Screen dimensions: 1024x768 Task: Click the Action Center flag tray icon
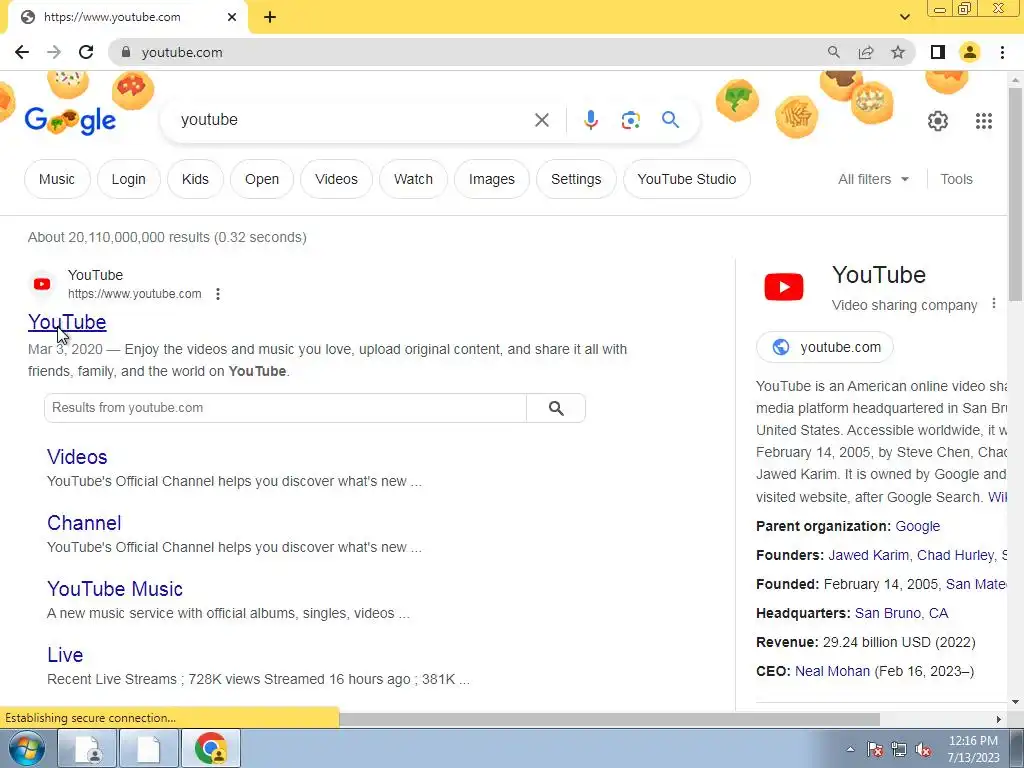(x=875, y=750)
